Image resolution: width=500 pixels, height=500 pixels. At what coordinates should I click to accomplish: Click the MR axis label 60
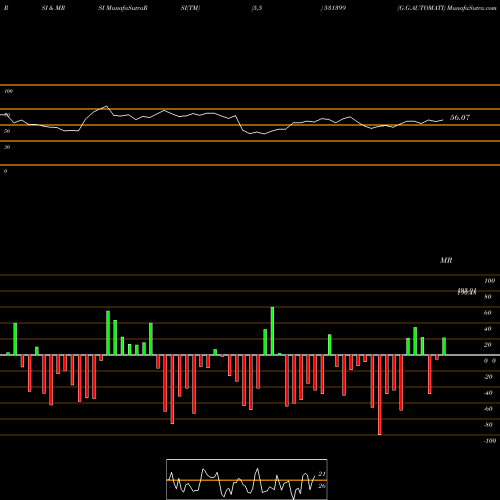[488, 313]
